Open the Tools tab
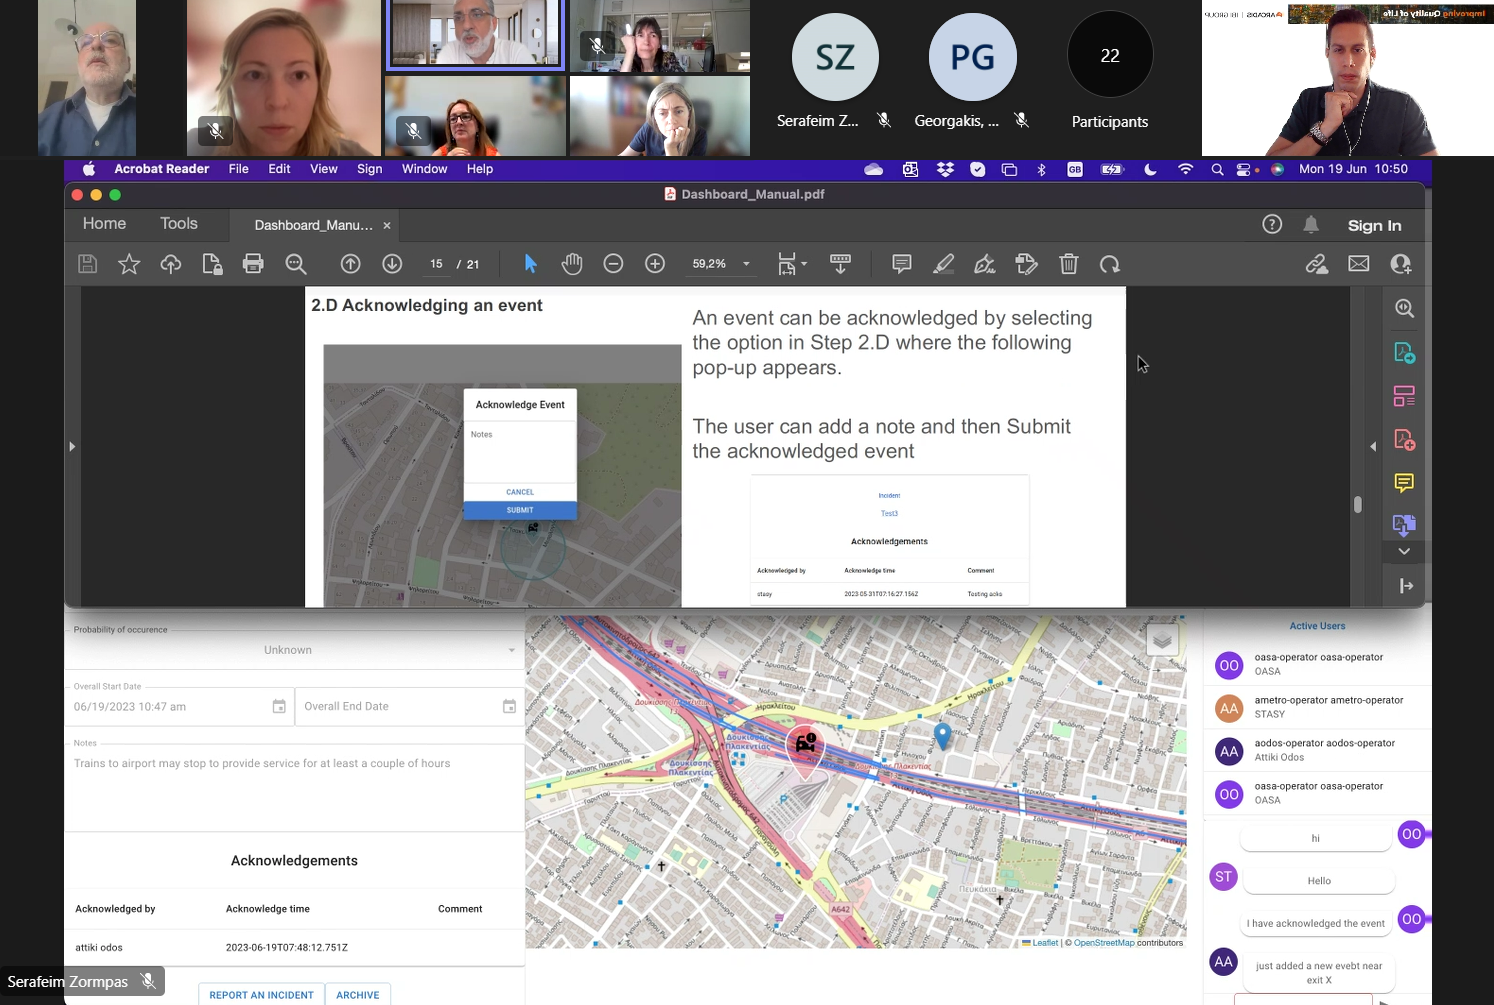The width and height of the screenshot is (1494, 1005). click(179, 224)
